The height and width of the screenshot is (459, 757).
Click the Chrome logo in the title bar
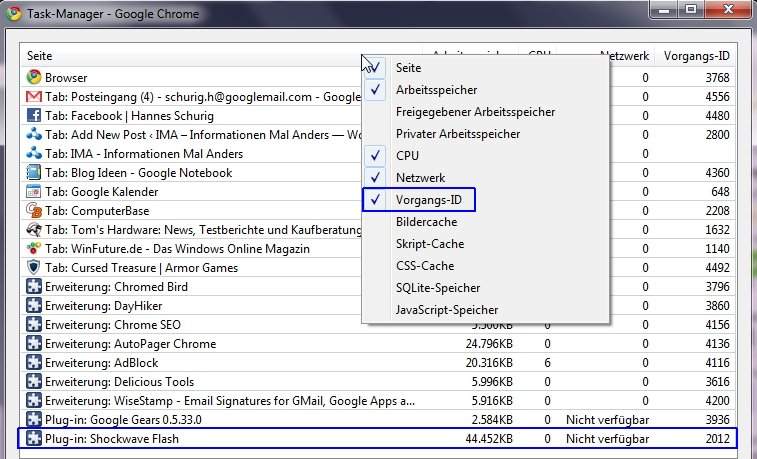click(14, 14)
